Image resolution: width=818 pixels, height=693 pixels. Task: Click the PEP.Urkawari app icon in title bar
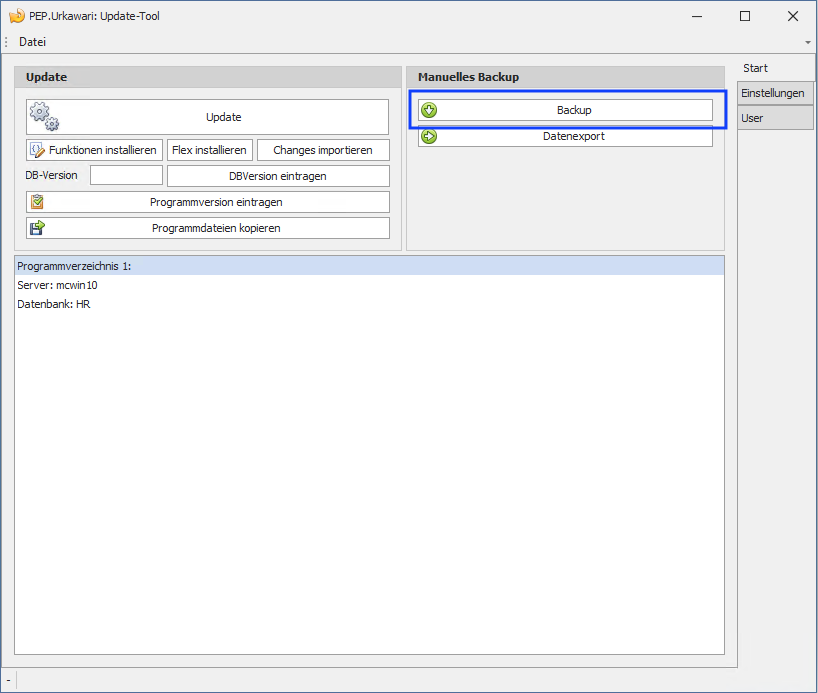click(16, 16)
